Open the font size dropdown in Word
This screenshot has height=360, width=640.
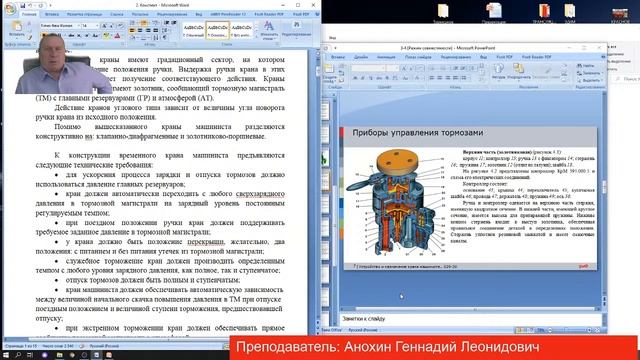coord(97,26)
